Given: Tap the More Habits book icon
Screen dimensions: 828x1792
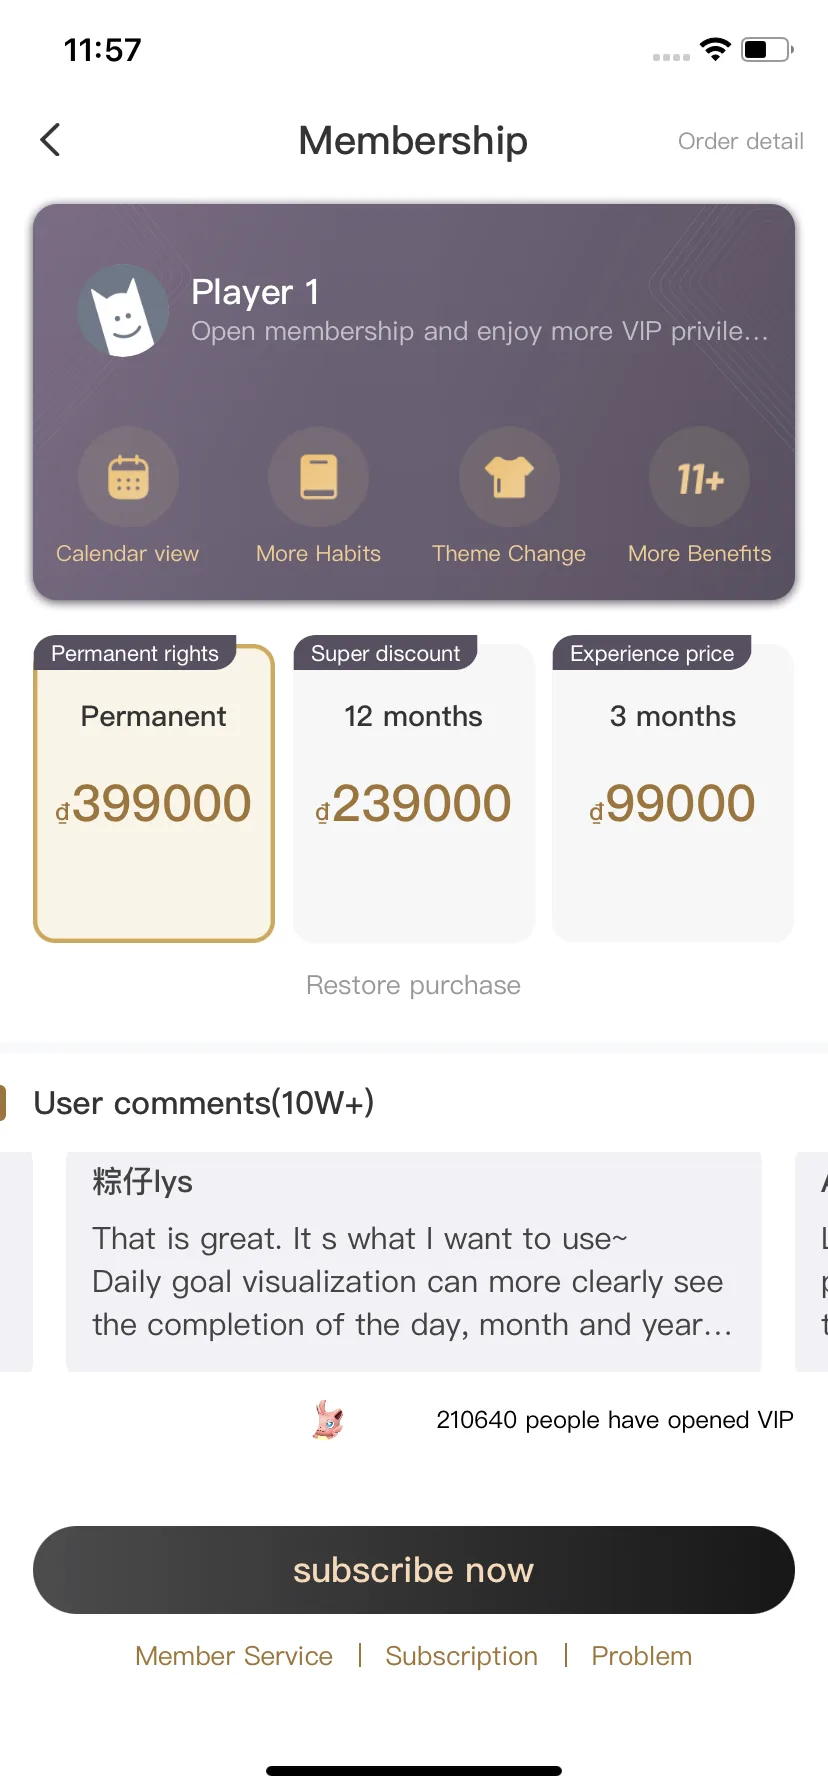Looking at the screenshot, I should (x=319, y=477).
